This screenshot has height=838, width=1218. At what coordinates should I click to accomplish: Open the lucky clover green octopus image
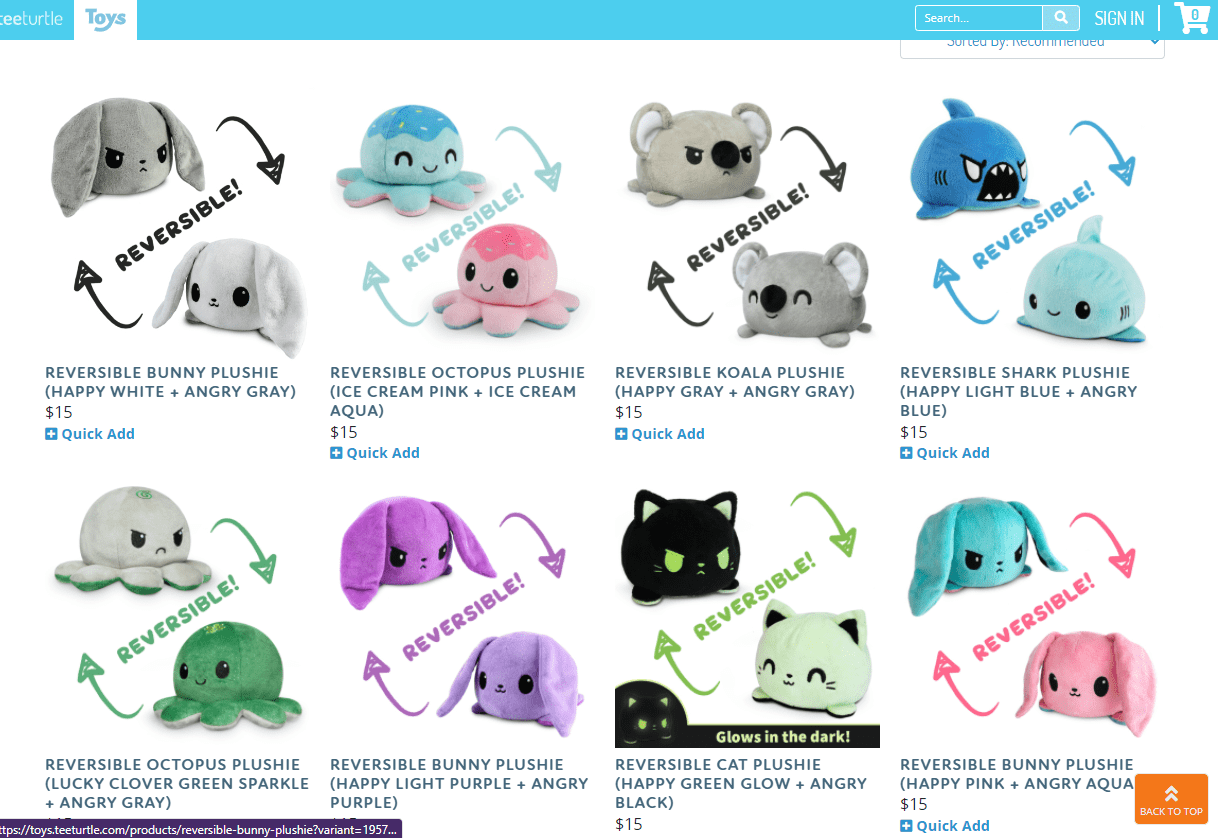pos(177,615)
